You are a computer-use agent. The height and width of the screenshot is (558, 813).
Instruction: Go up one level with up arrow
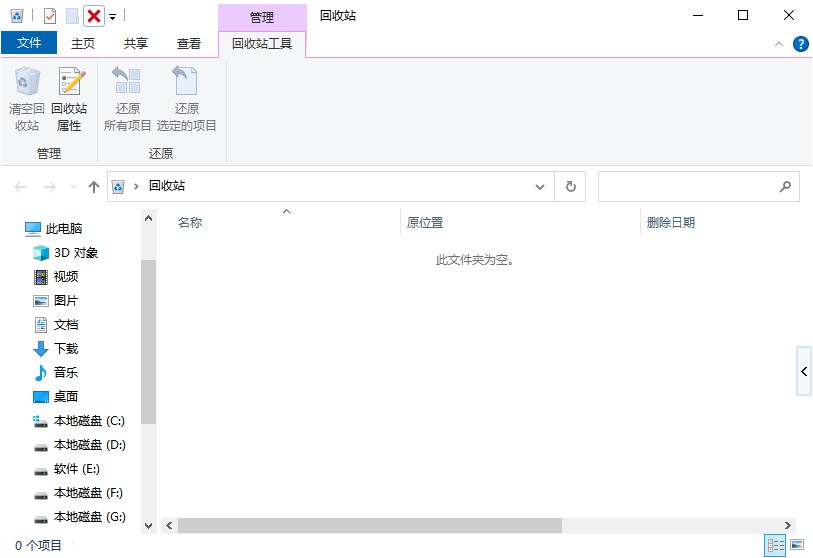tap(94, 187)
